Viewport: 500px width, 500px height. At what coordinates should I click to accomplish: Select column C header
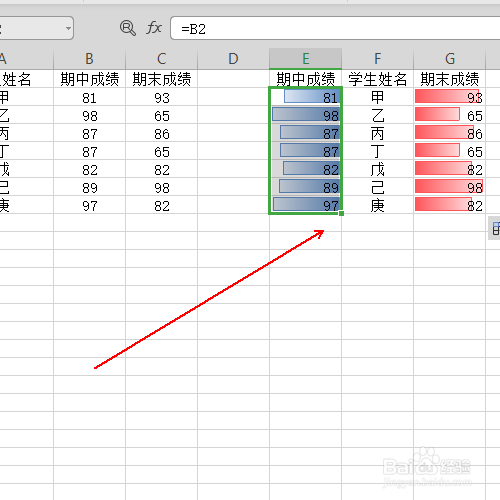(x=162, y=59)
